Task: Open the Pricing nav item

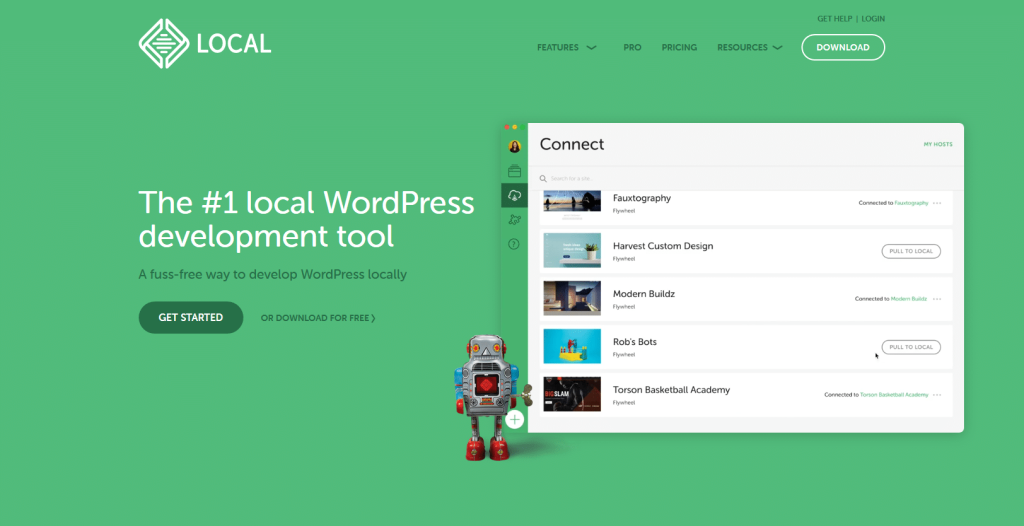Action: [679, 48]
